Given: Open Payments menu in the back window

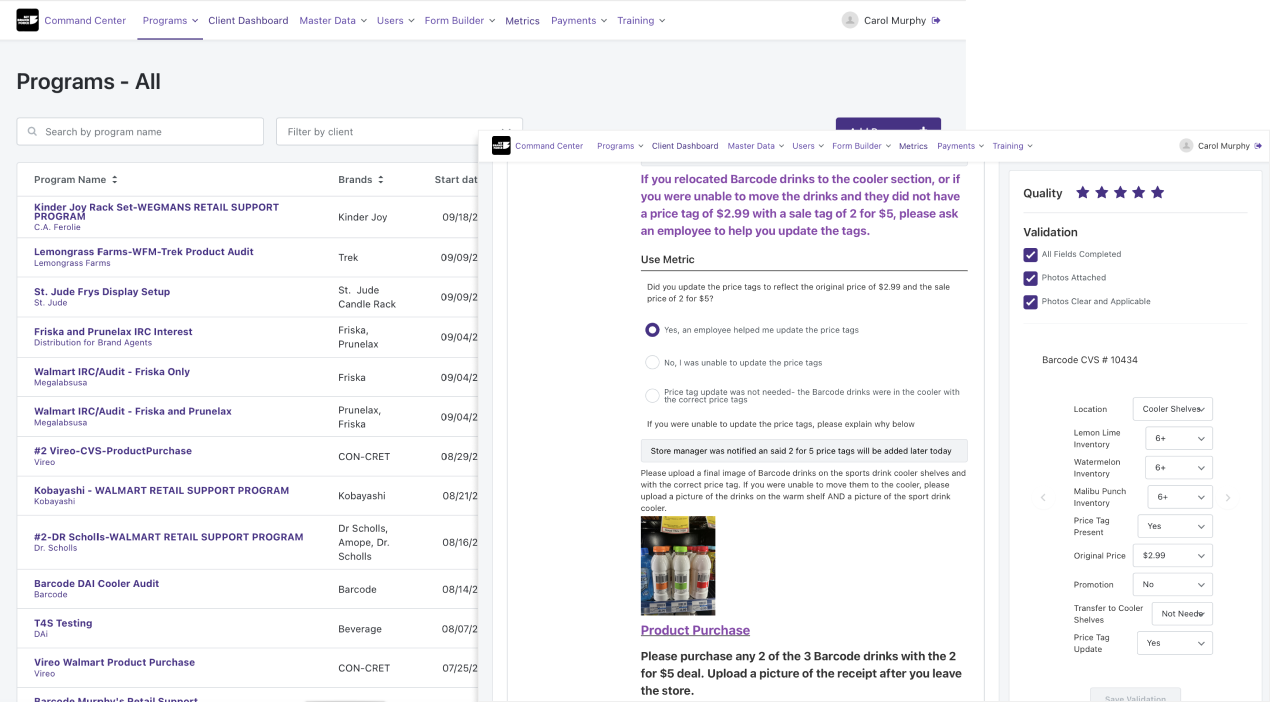Looking at the screenshot, I should pos(578,20).
